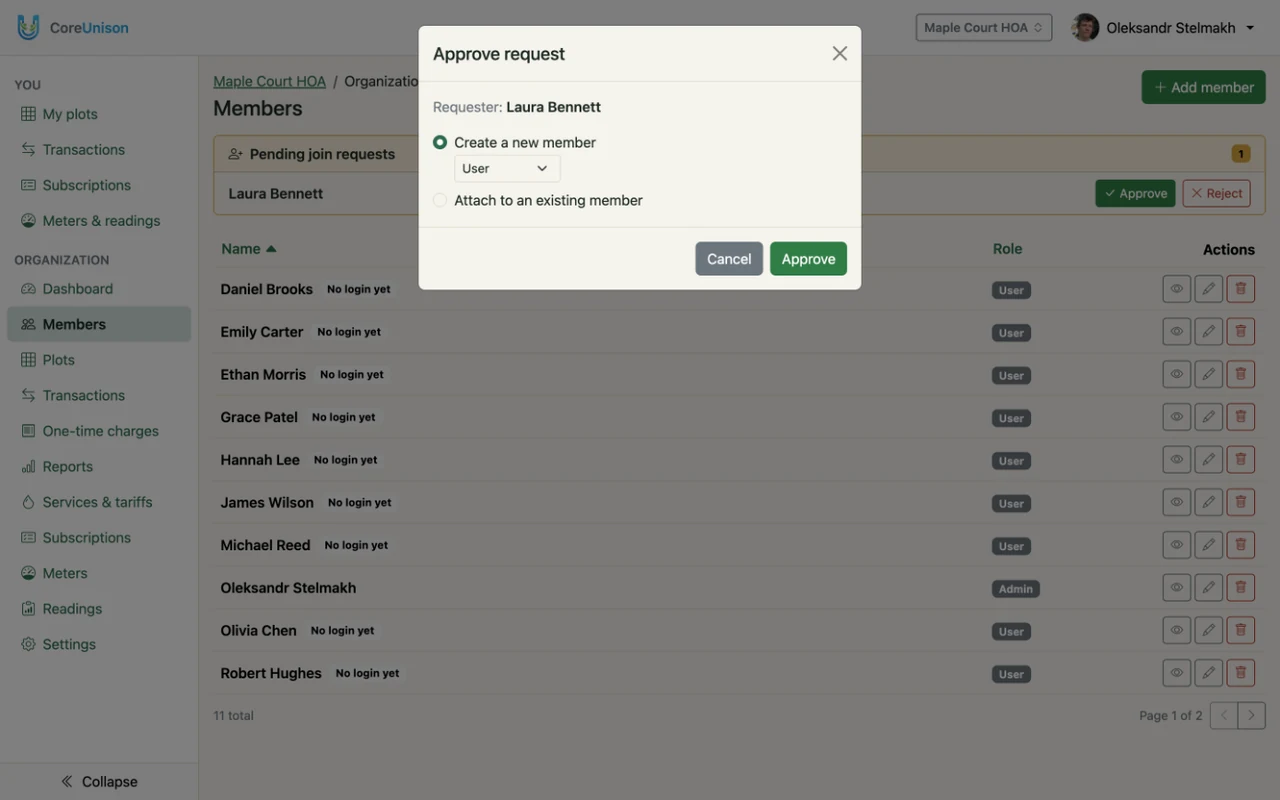1280x800 pixels.
Task: Edit Daniel Brooks with pencil icon
Action: pos(1209,289)
